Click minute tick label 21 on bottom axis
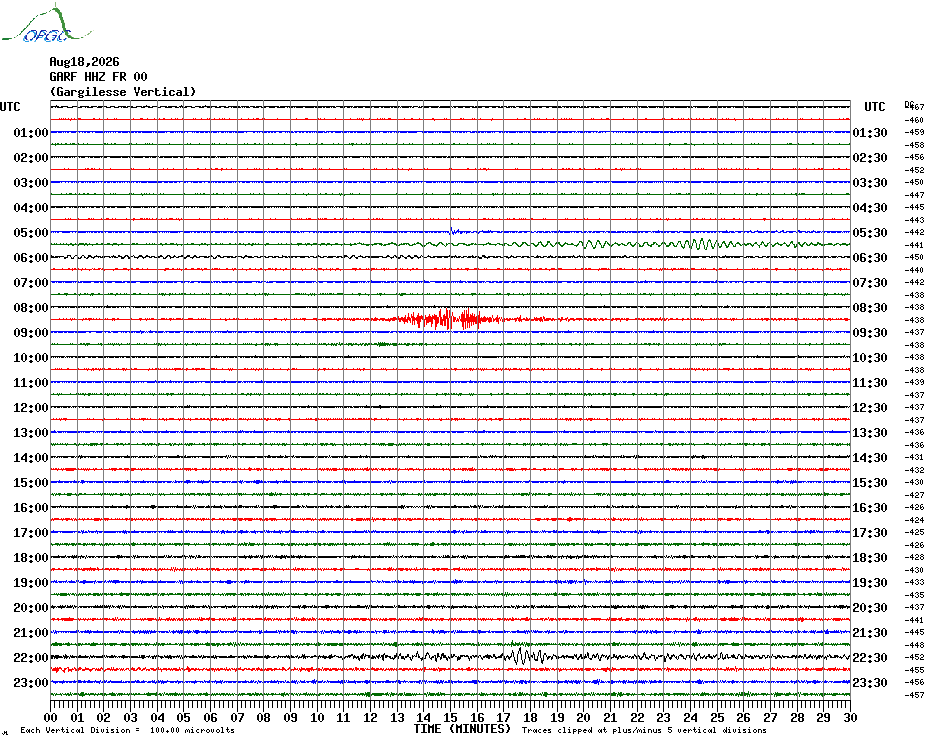The image size is (930, 744). pos(610,718)
